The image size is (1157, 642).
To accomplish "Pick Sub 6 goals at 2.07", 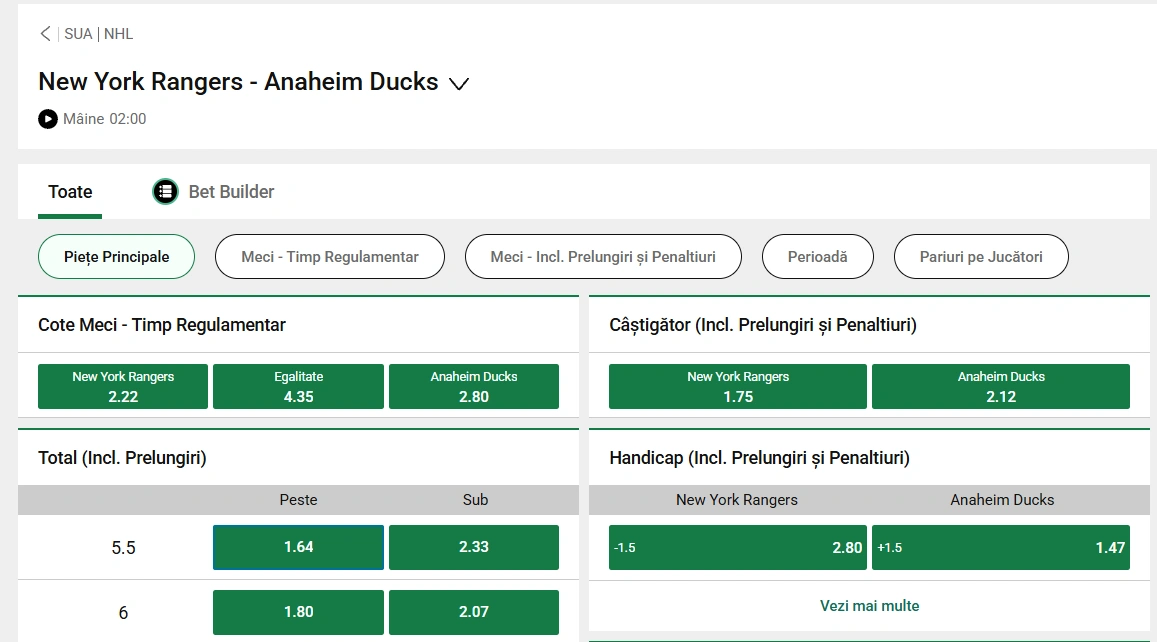I will (474, 612).
